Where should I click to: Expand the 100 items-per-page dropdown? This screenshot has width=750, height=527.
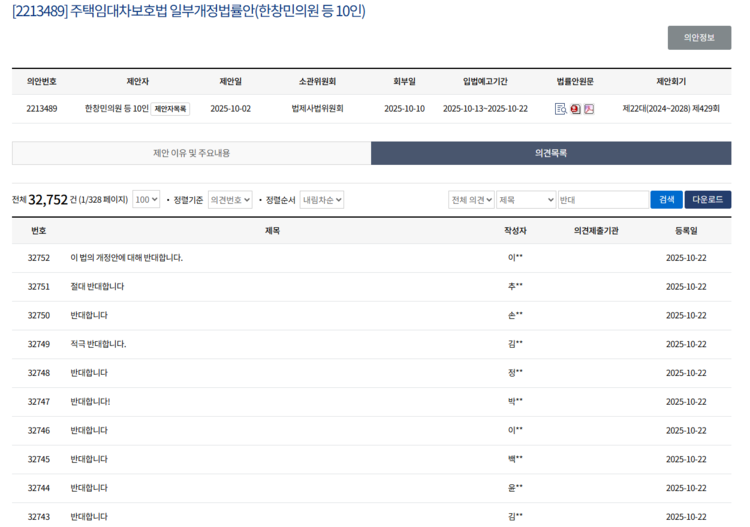(x=146, y=200)
